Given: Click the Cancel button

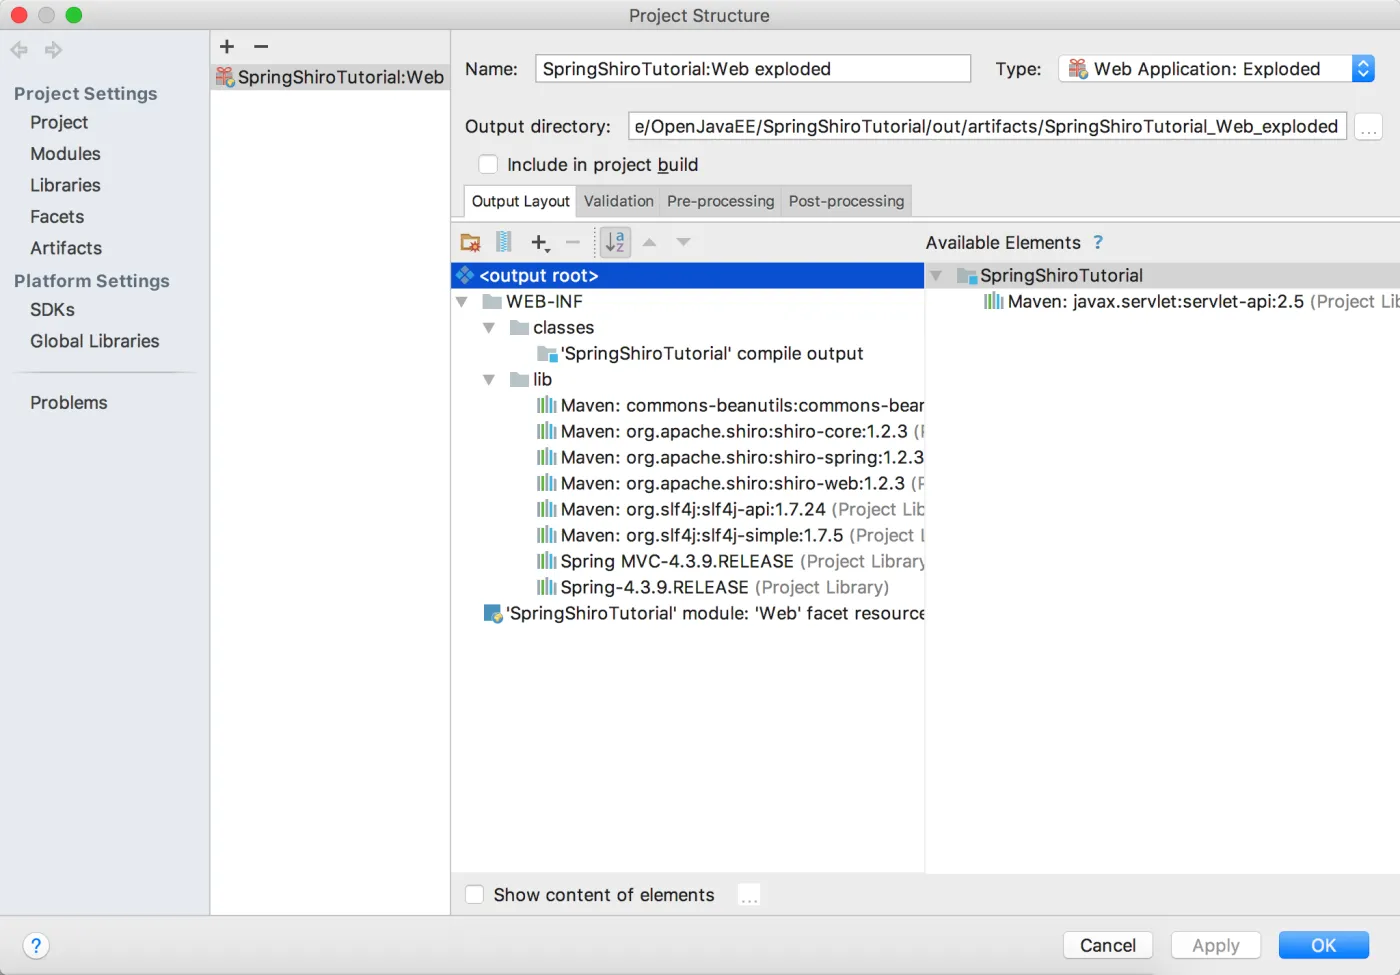Looking at the screenshot, I should 1107,946.
